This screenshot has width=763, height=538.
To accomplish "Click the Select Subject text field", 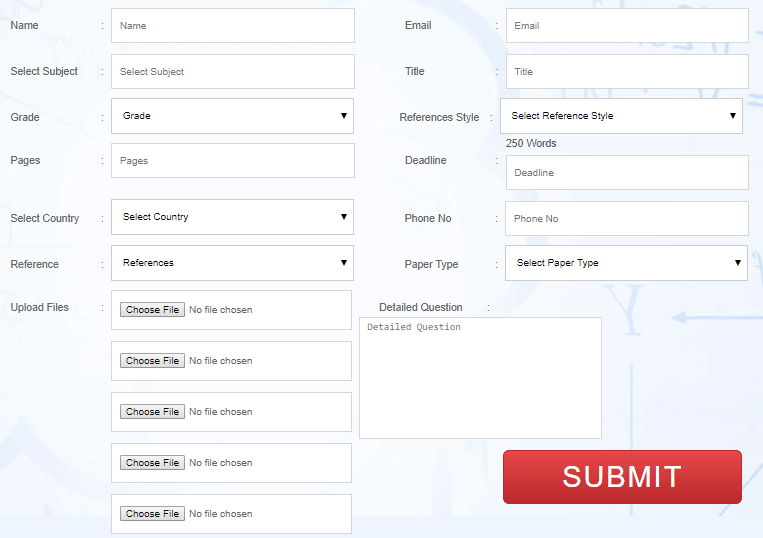I will [x=233, y=72].
